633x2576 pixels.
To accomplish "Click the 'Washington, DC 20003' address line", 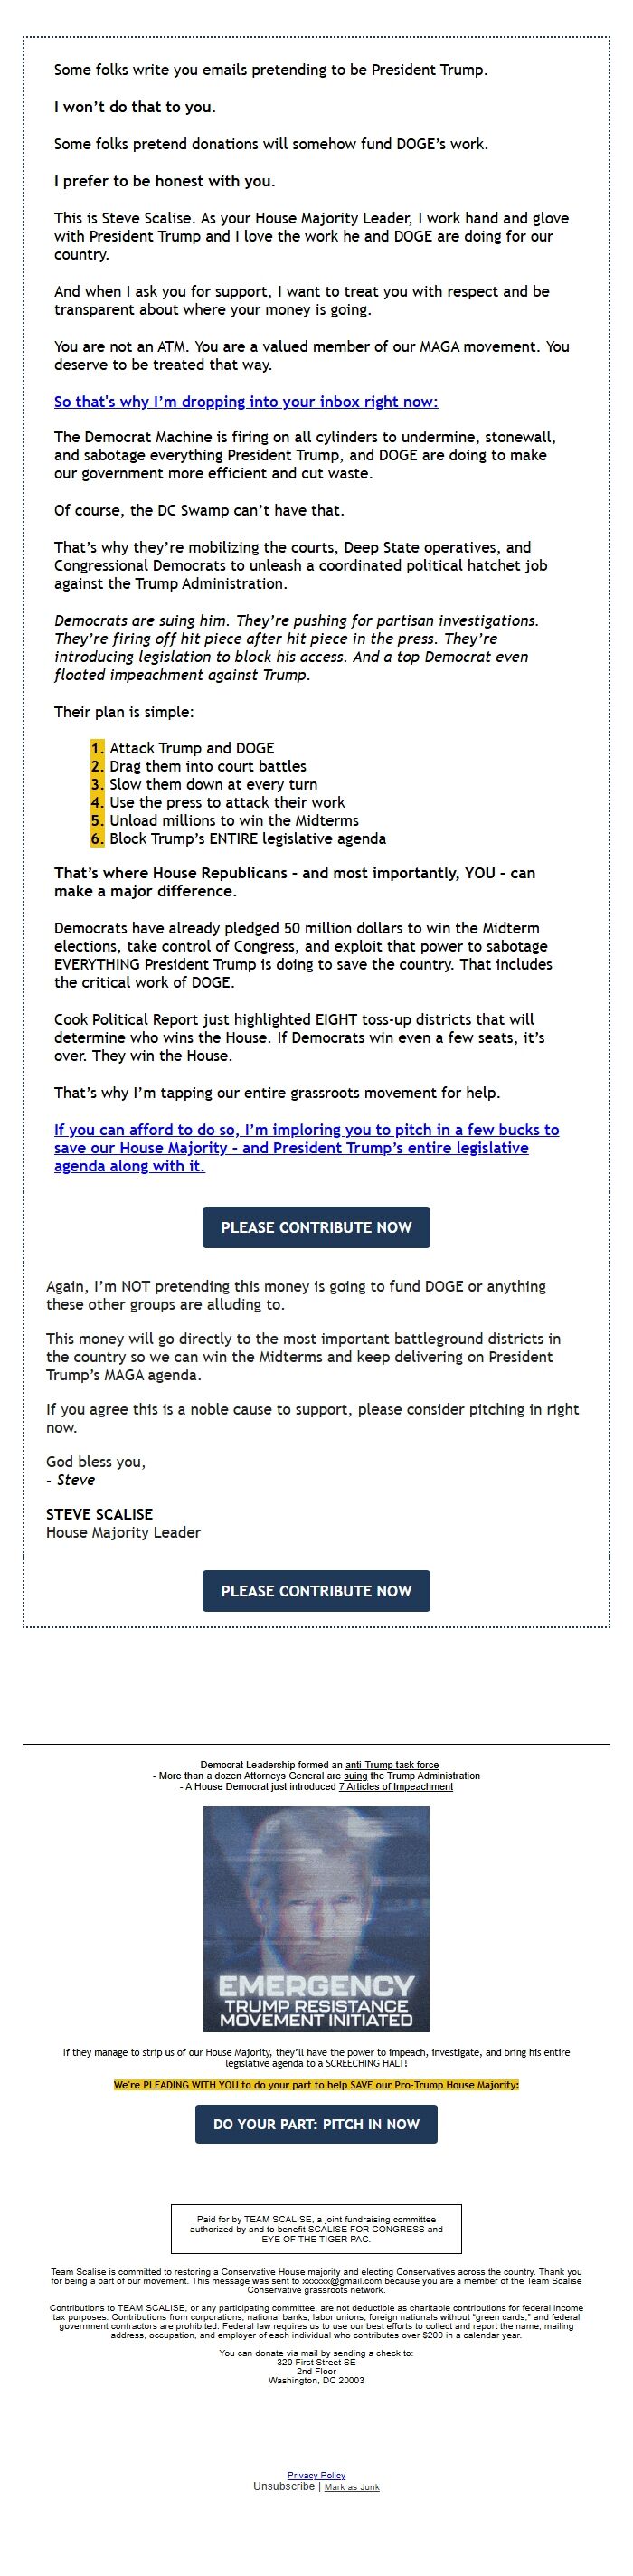I will click(x=316, y=2381).
